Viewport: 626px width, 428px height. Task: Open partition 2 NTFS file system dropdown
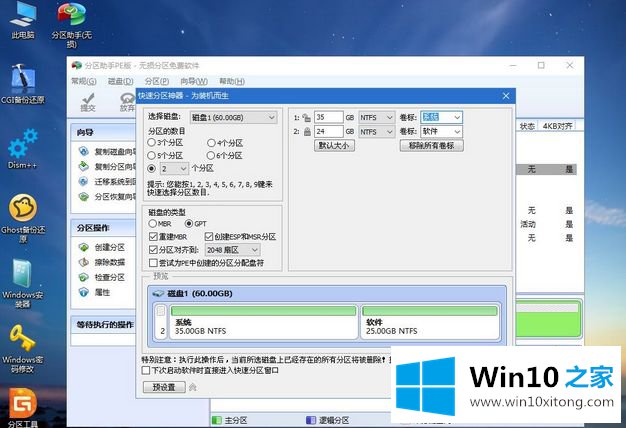click(x=376, y=131)
